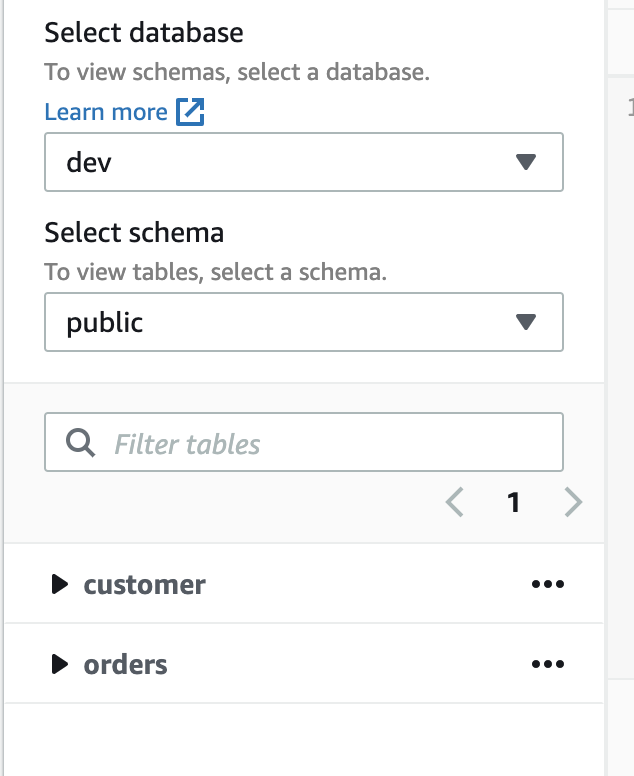Go to the next page of tables

tap(573, 502)
